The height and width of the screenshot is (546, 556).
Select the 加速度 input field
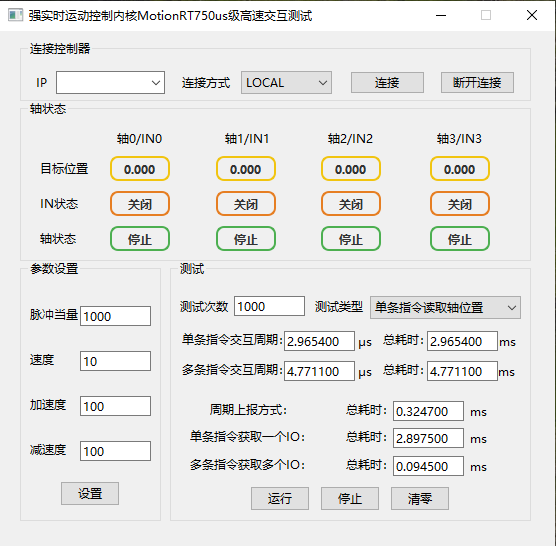(x=115, y=406)
